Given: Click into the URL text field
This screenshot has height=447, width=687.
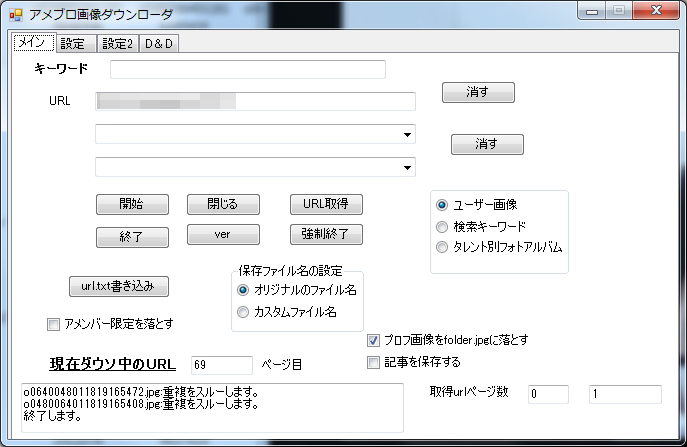Looking at the screenshot, I should [255, 101].
